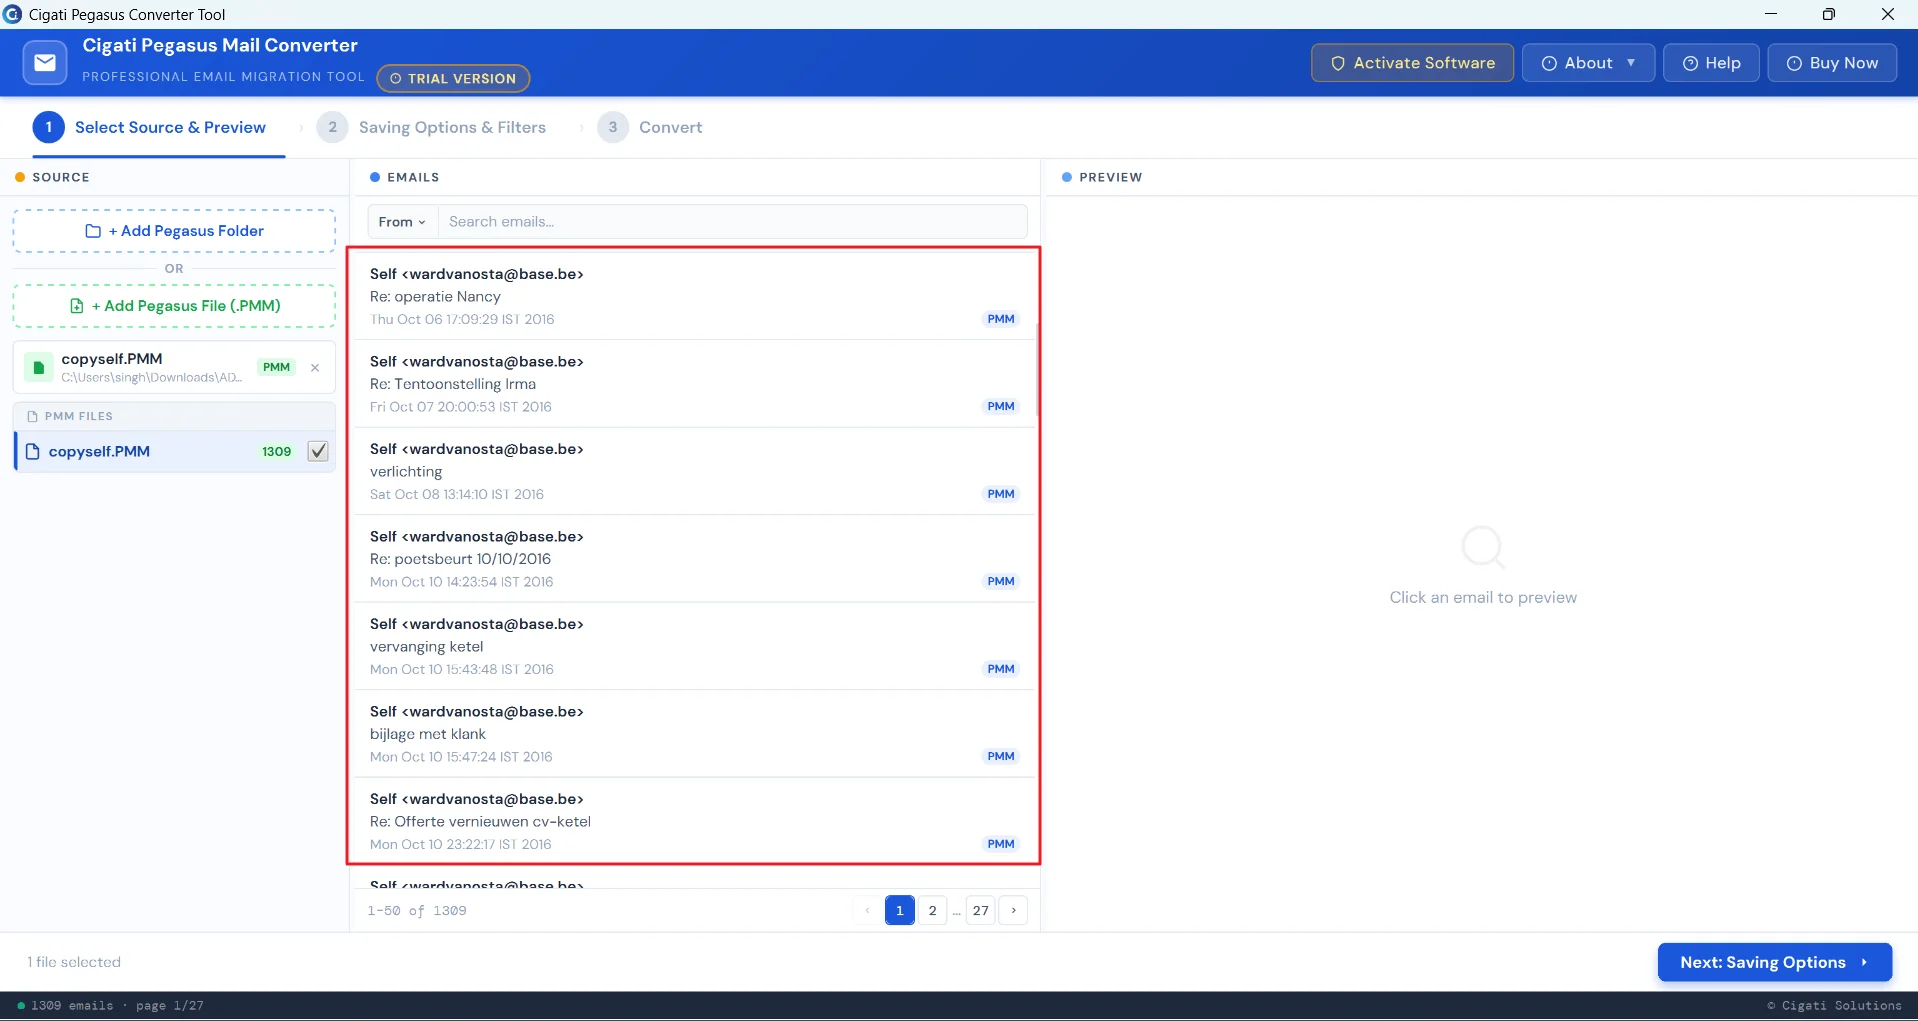The image size is (1918, 1021).
Task: Click step number 3 circle icon
Action: point(613,127)
